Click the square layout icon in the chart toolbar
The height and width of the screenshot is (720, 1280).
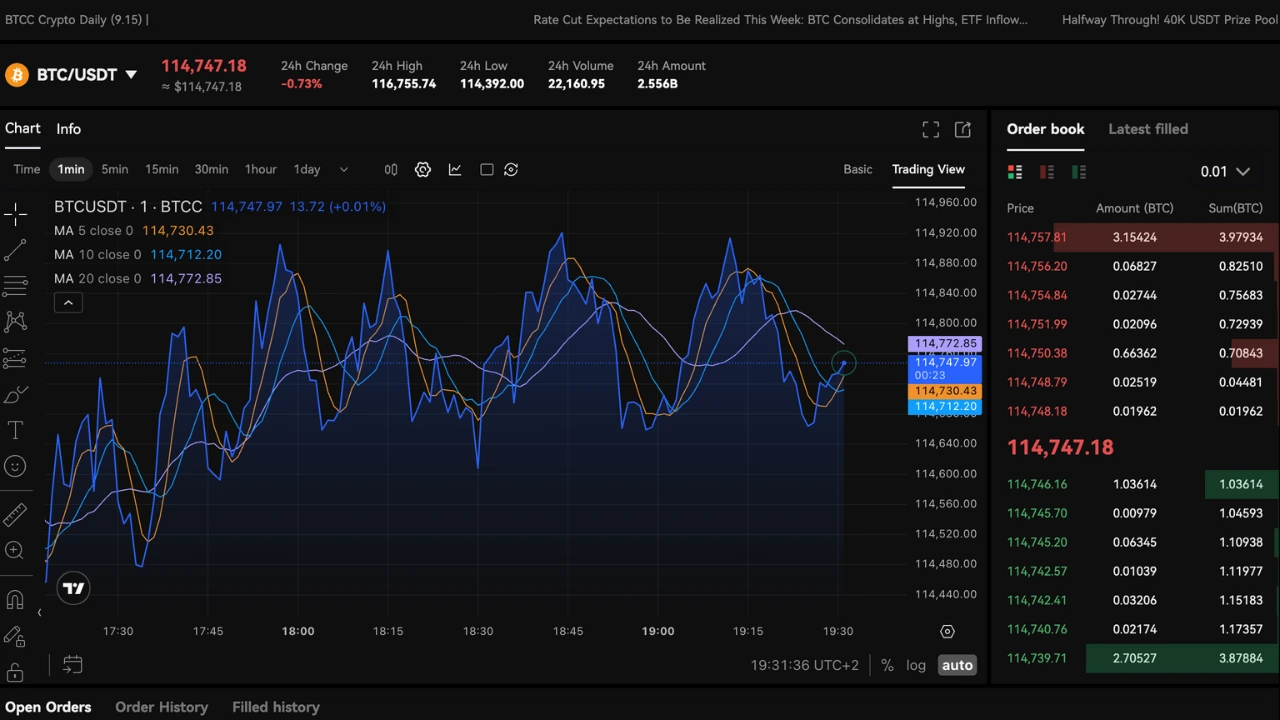click(x=487, y=170)
